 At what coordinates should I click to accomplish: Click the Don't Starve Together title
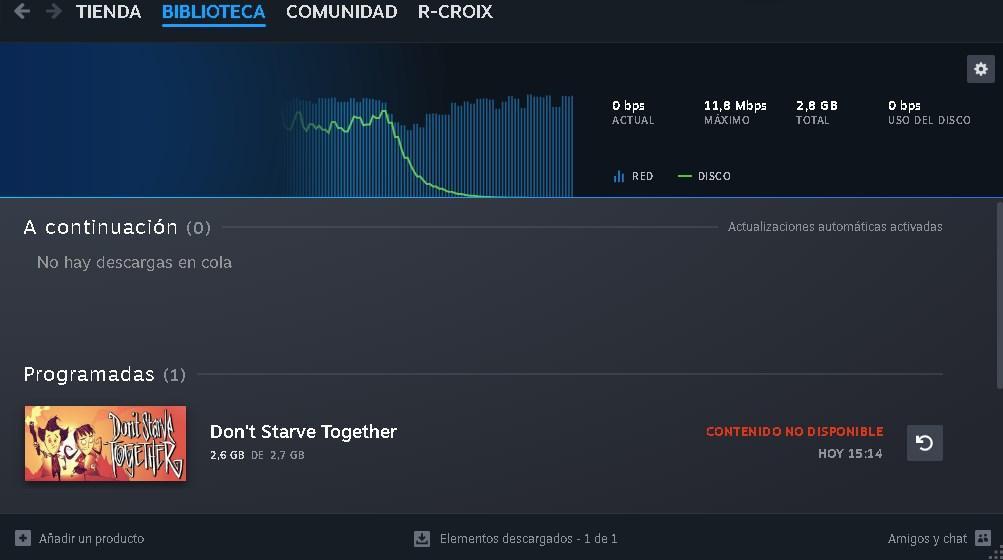pyautogui.click(x=303, y=432)
